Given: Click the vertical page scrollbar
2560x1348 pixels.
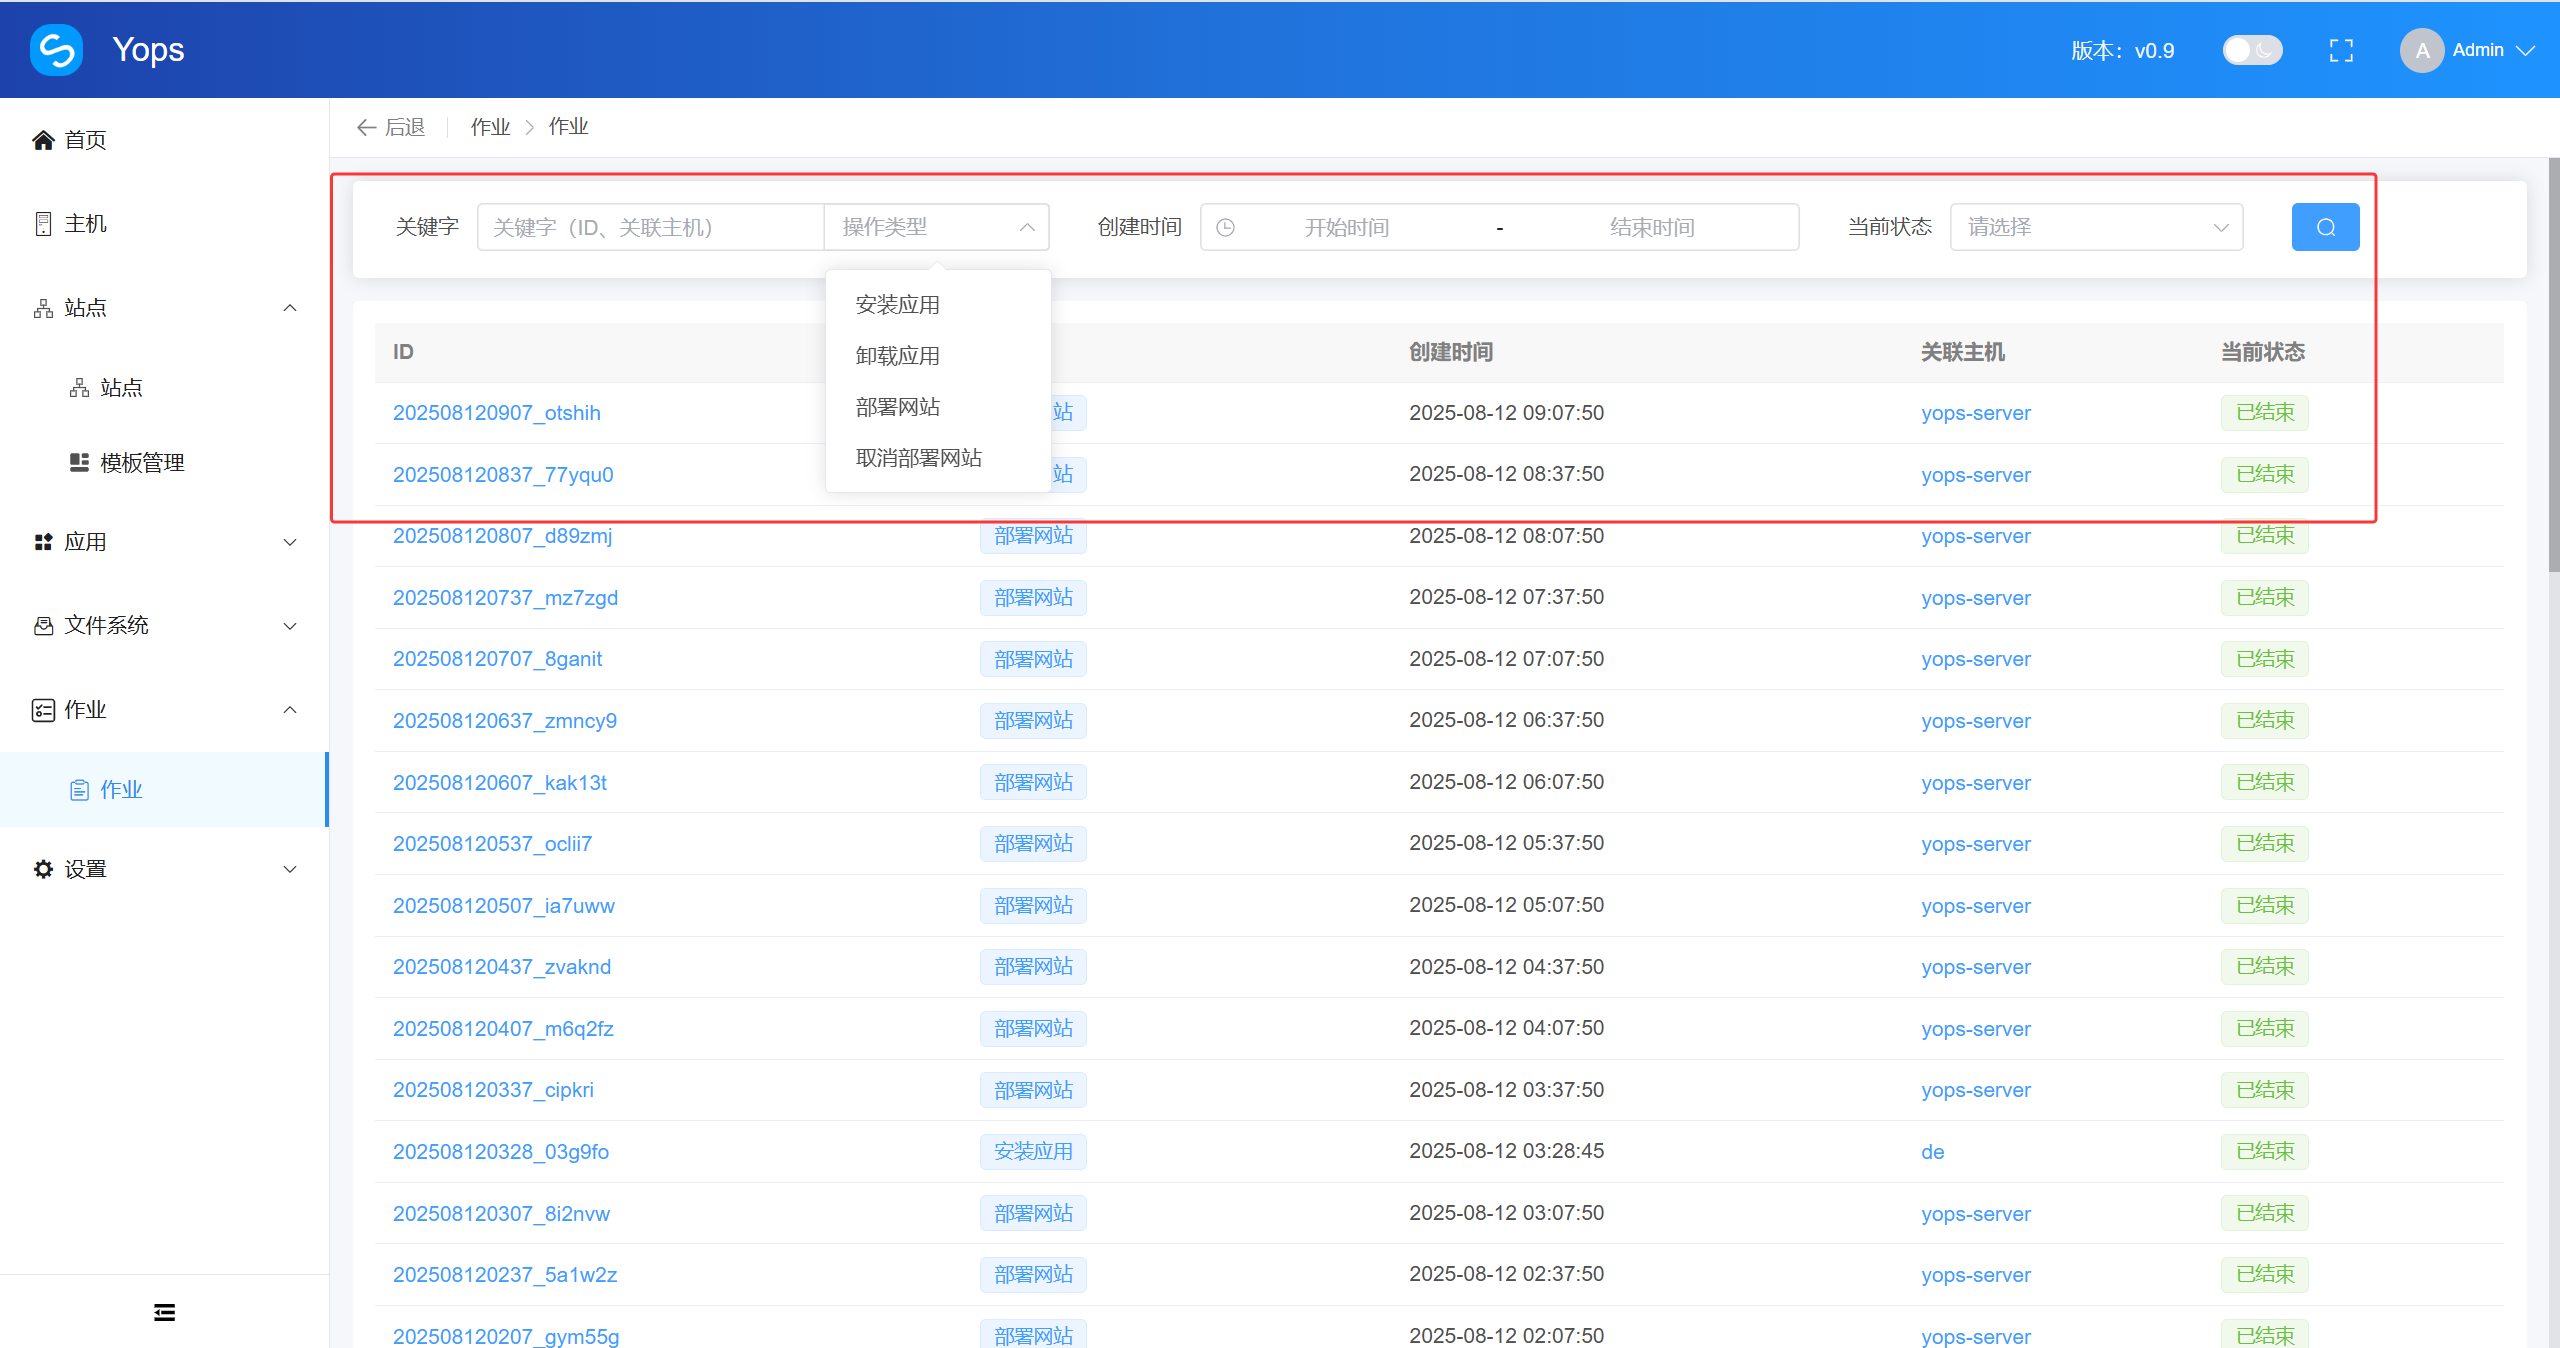Looking at the screenshot, I should 2553,367.
